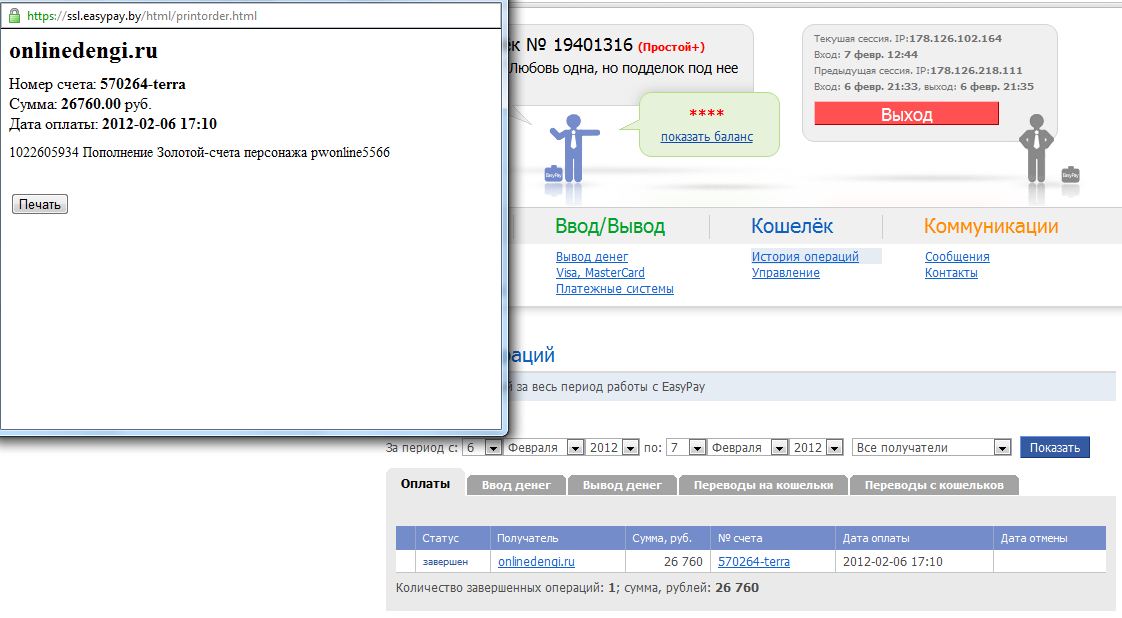
Task: Open the Сообщения link
Action: tap(957, 257)
